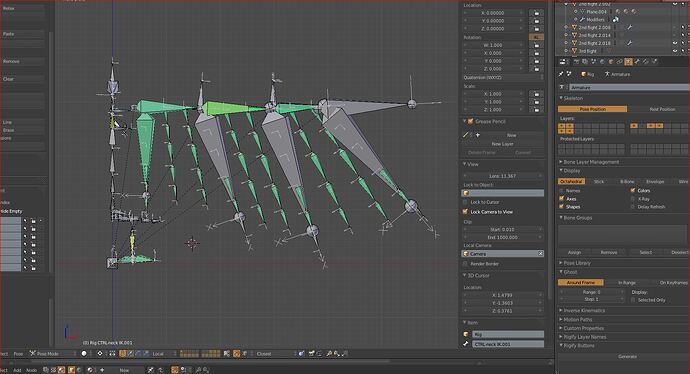
Task: Clear the Local Camera field with X
Action: click(x=540, y=254)
